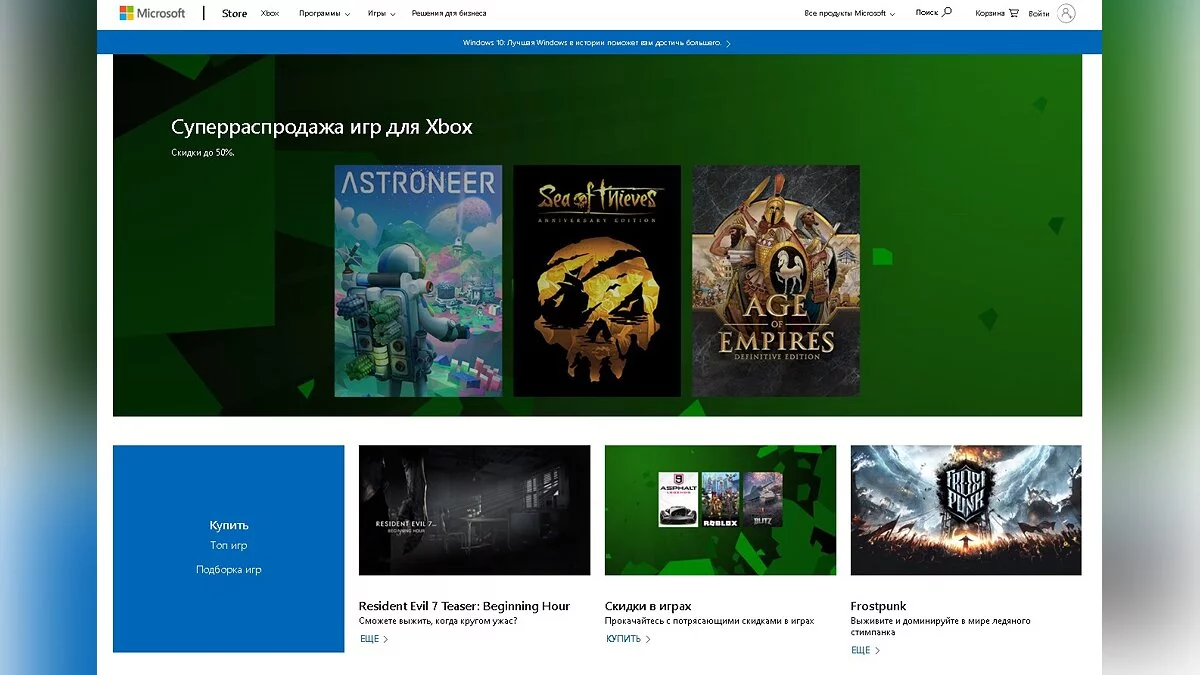Open the Astroneer game cover
This screenshot has height=675, width=1200.
[418, 281]
